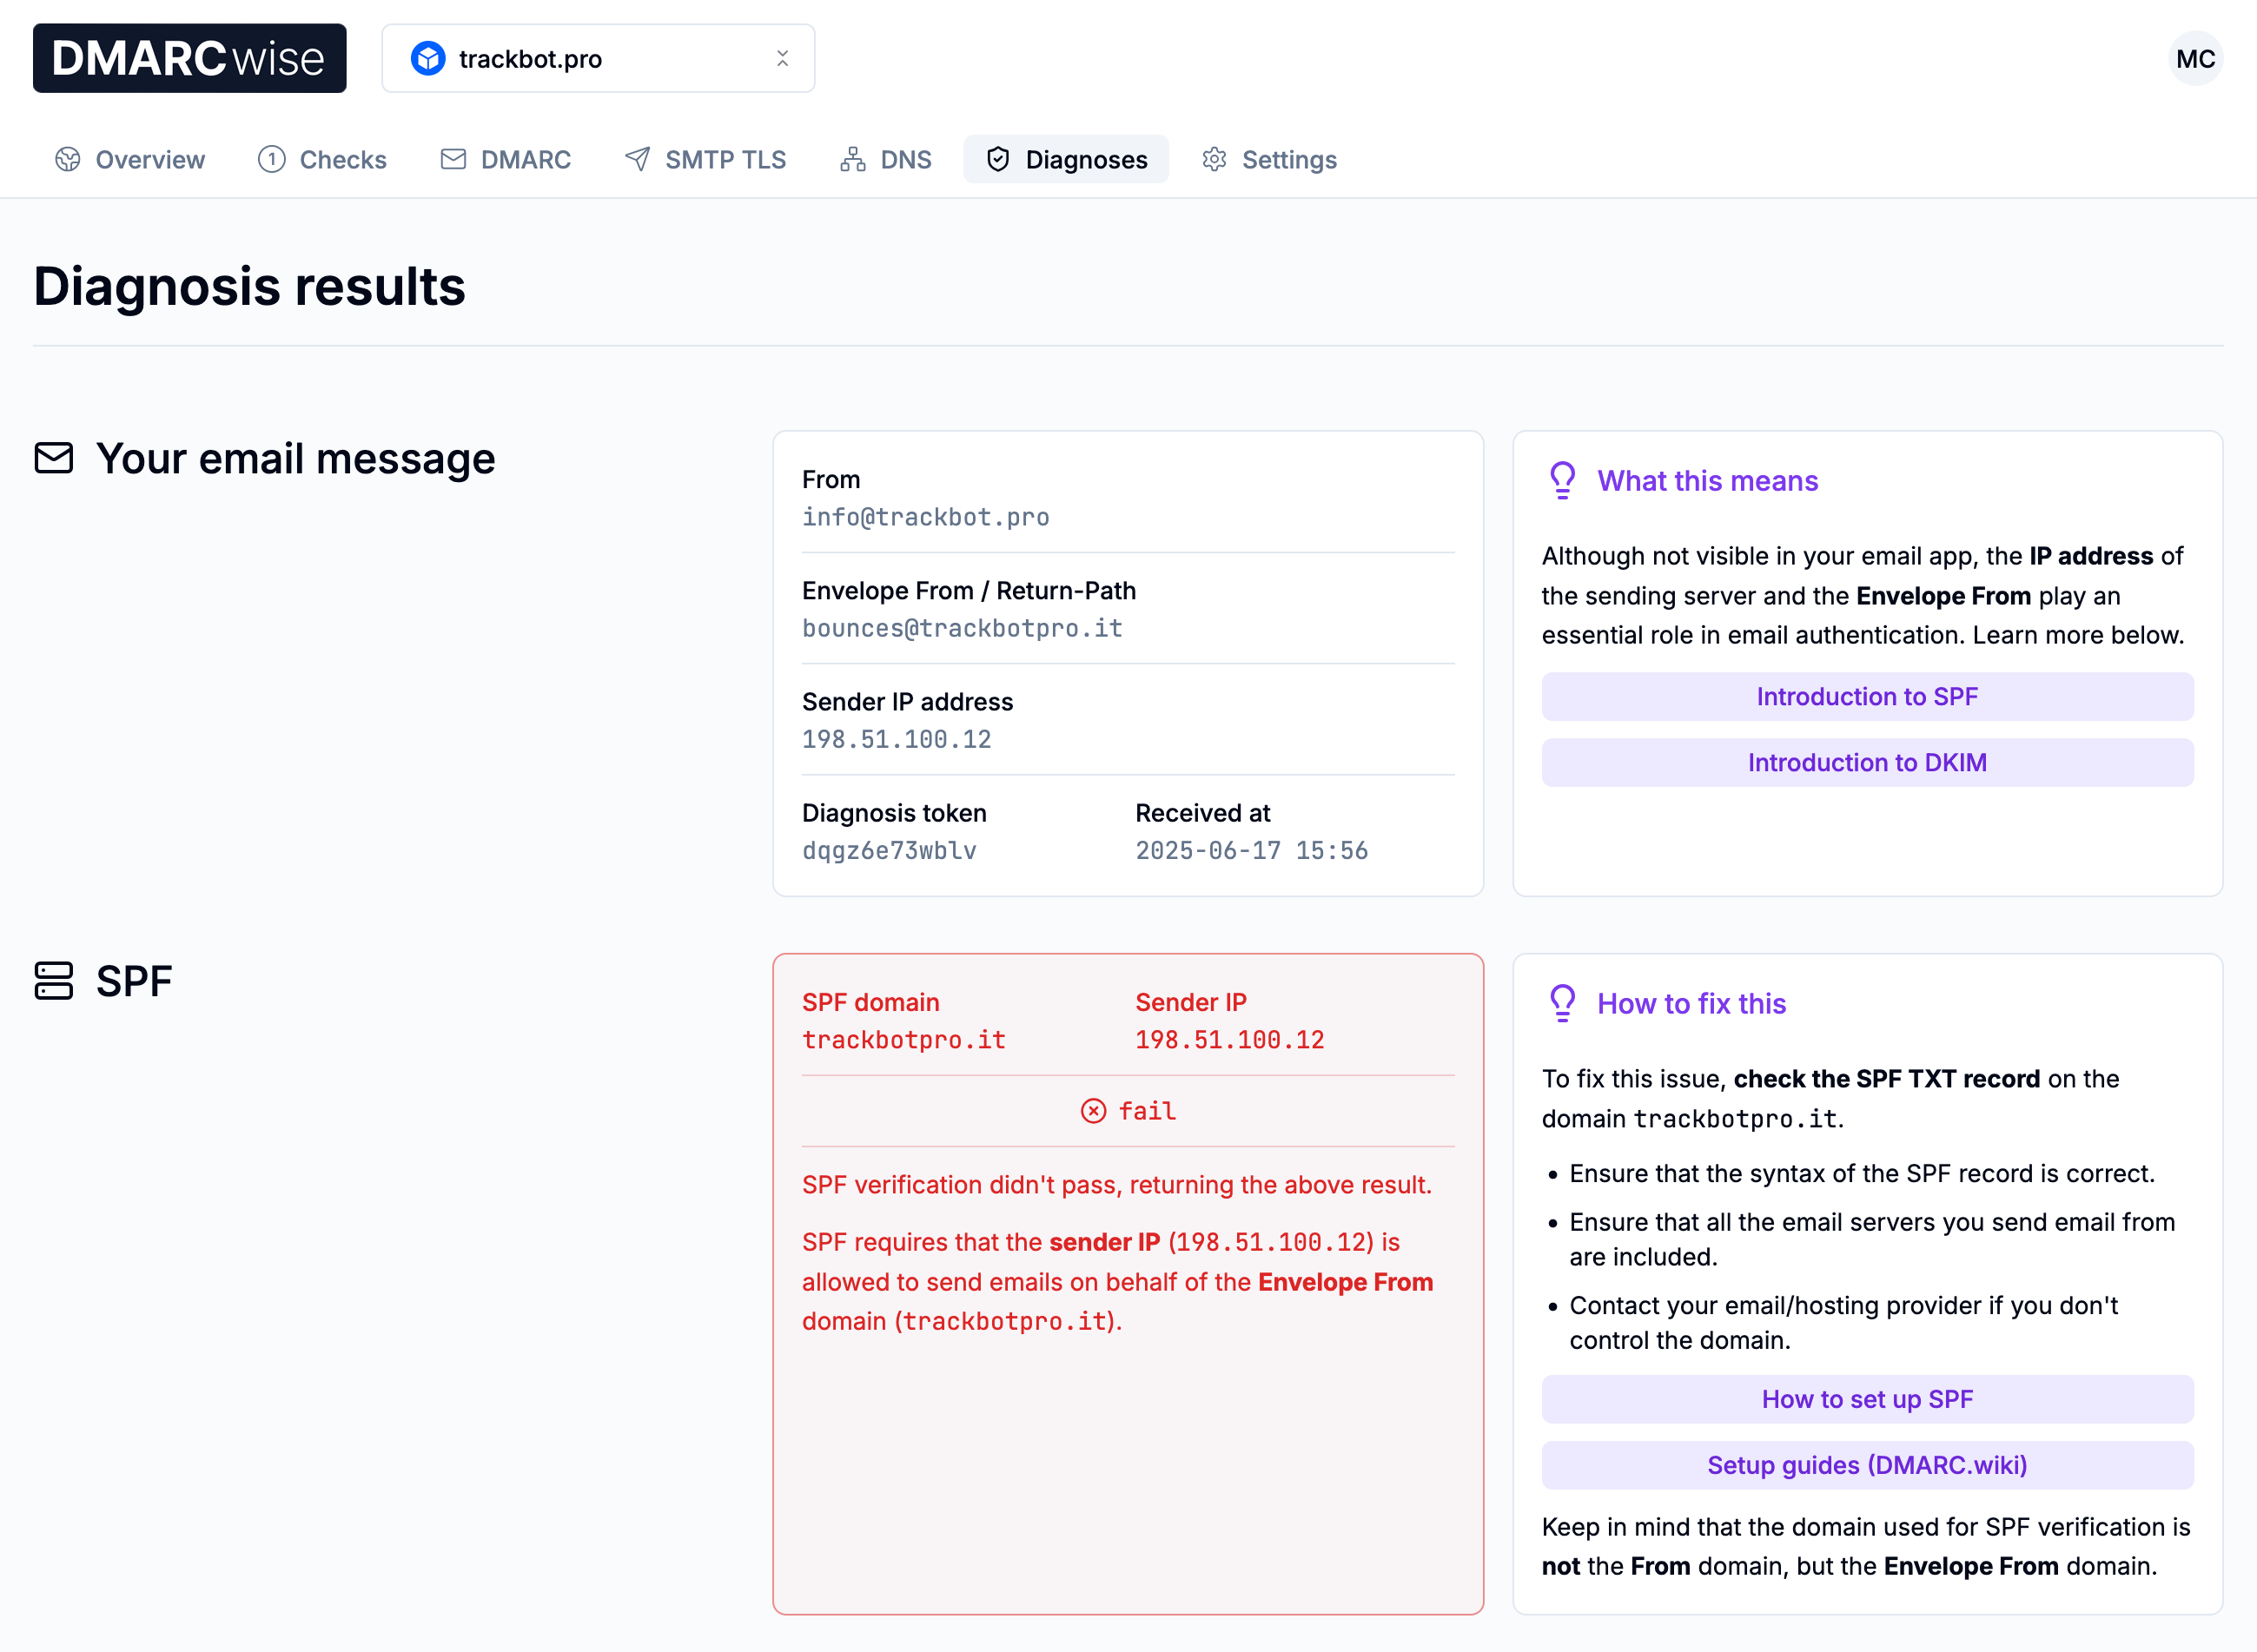
Task: Click the SPF verification didn't pass message
Action: (x=1117, y=1185)
